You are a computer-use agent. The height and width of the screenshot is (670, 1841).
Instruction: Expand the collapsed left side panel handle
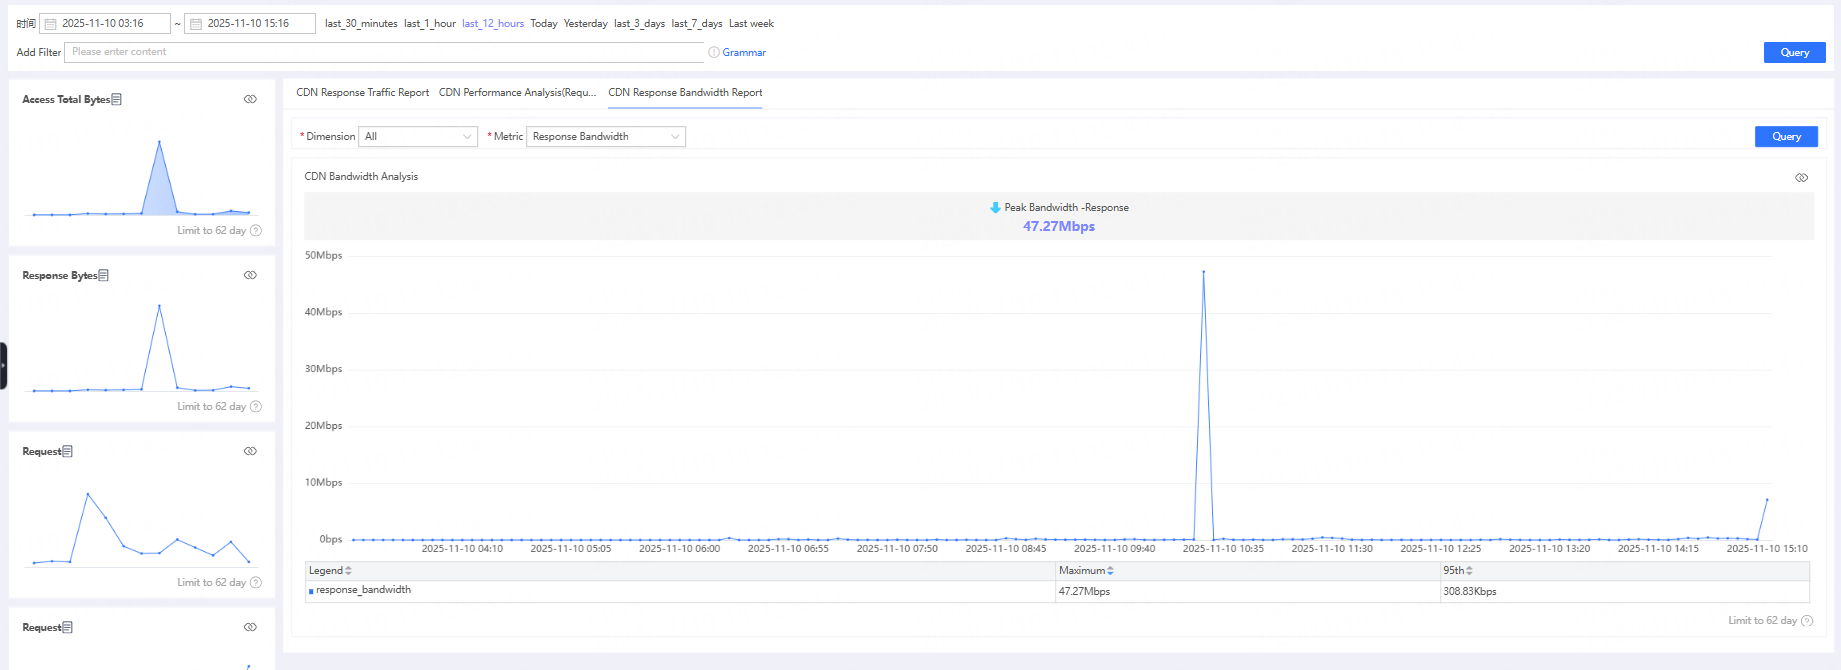[4, 366]
